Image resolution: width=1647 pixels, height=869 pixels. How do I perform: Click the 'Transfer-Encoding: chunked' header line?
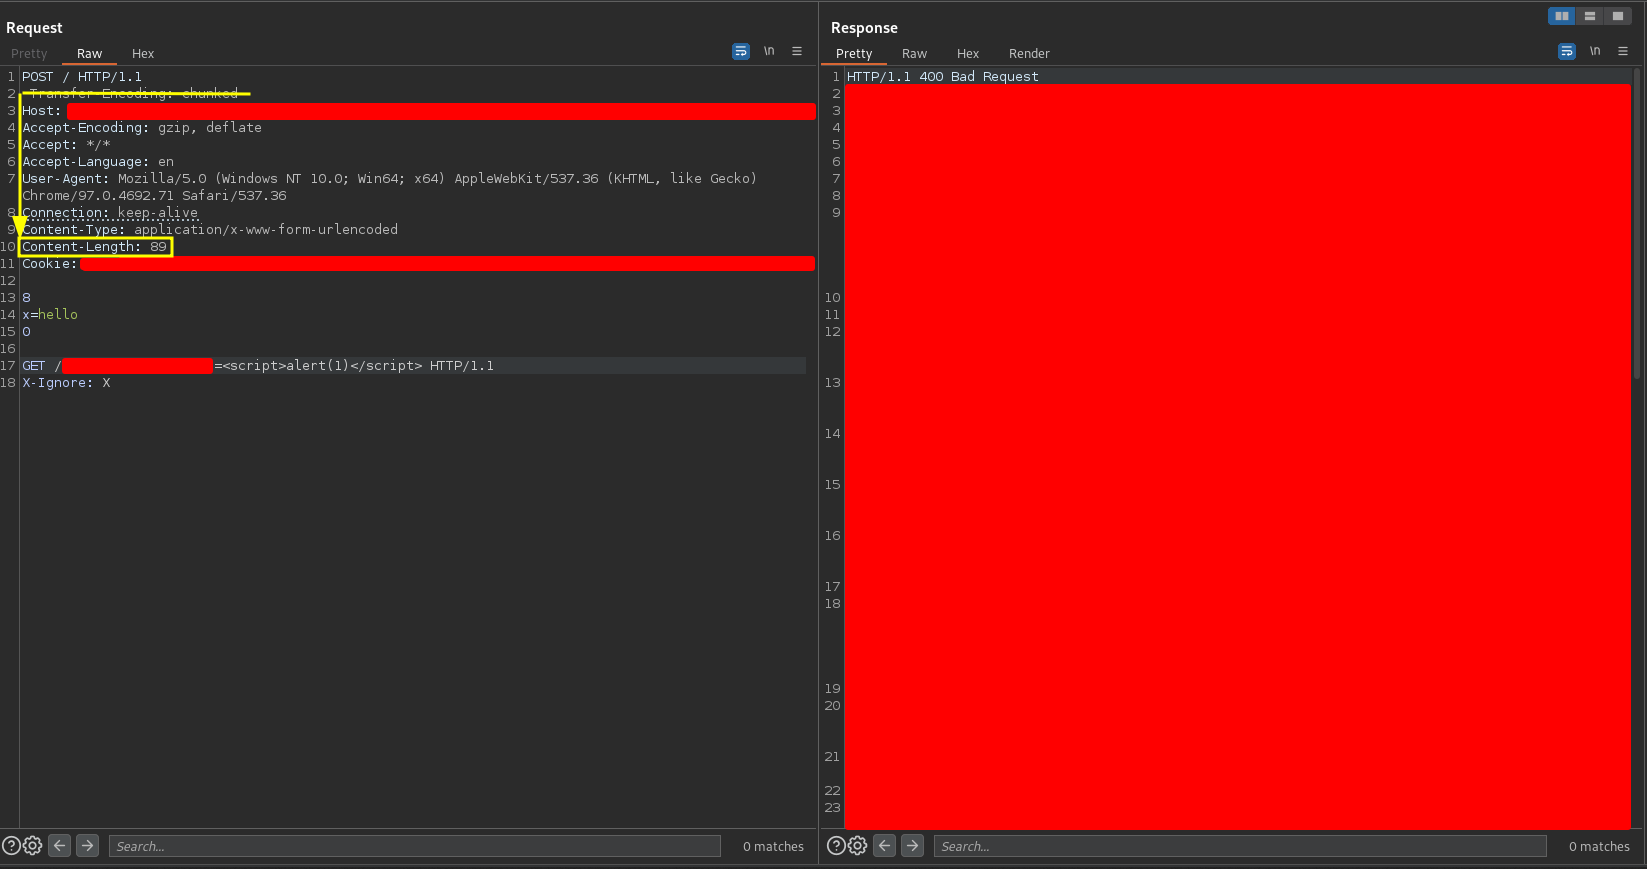pos(134,94)
